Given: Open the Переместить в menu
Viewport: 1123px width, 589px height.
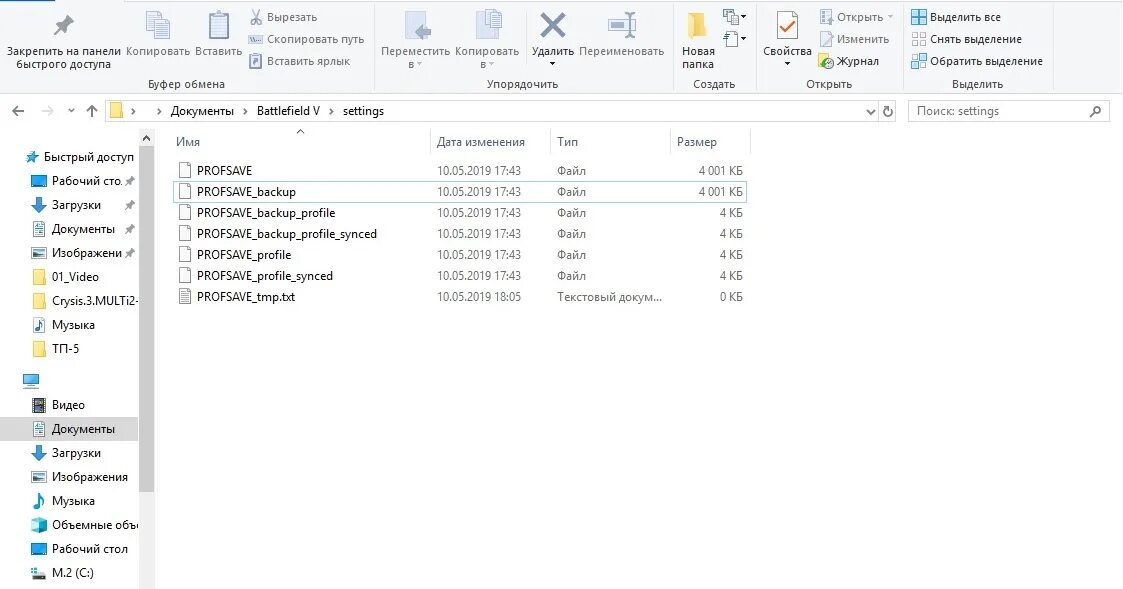Looking at the screenshot, I should click(415, 41).
